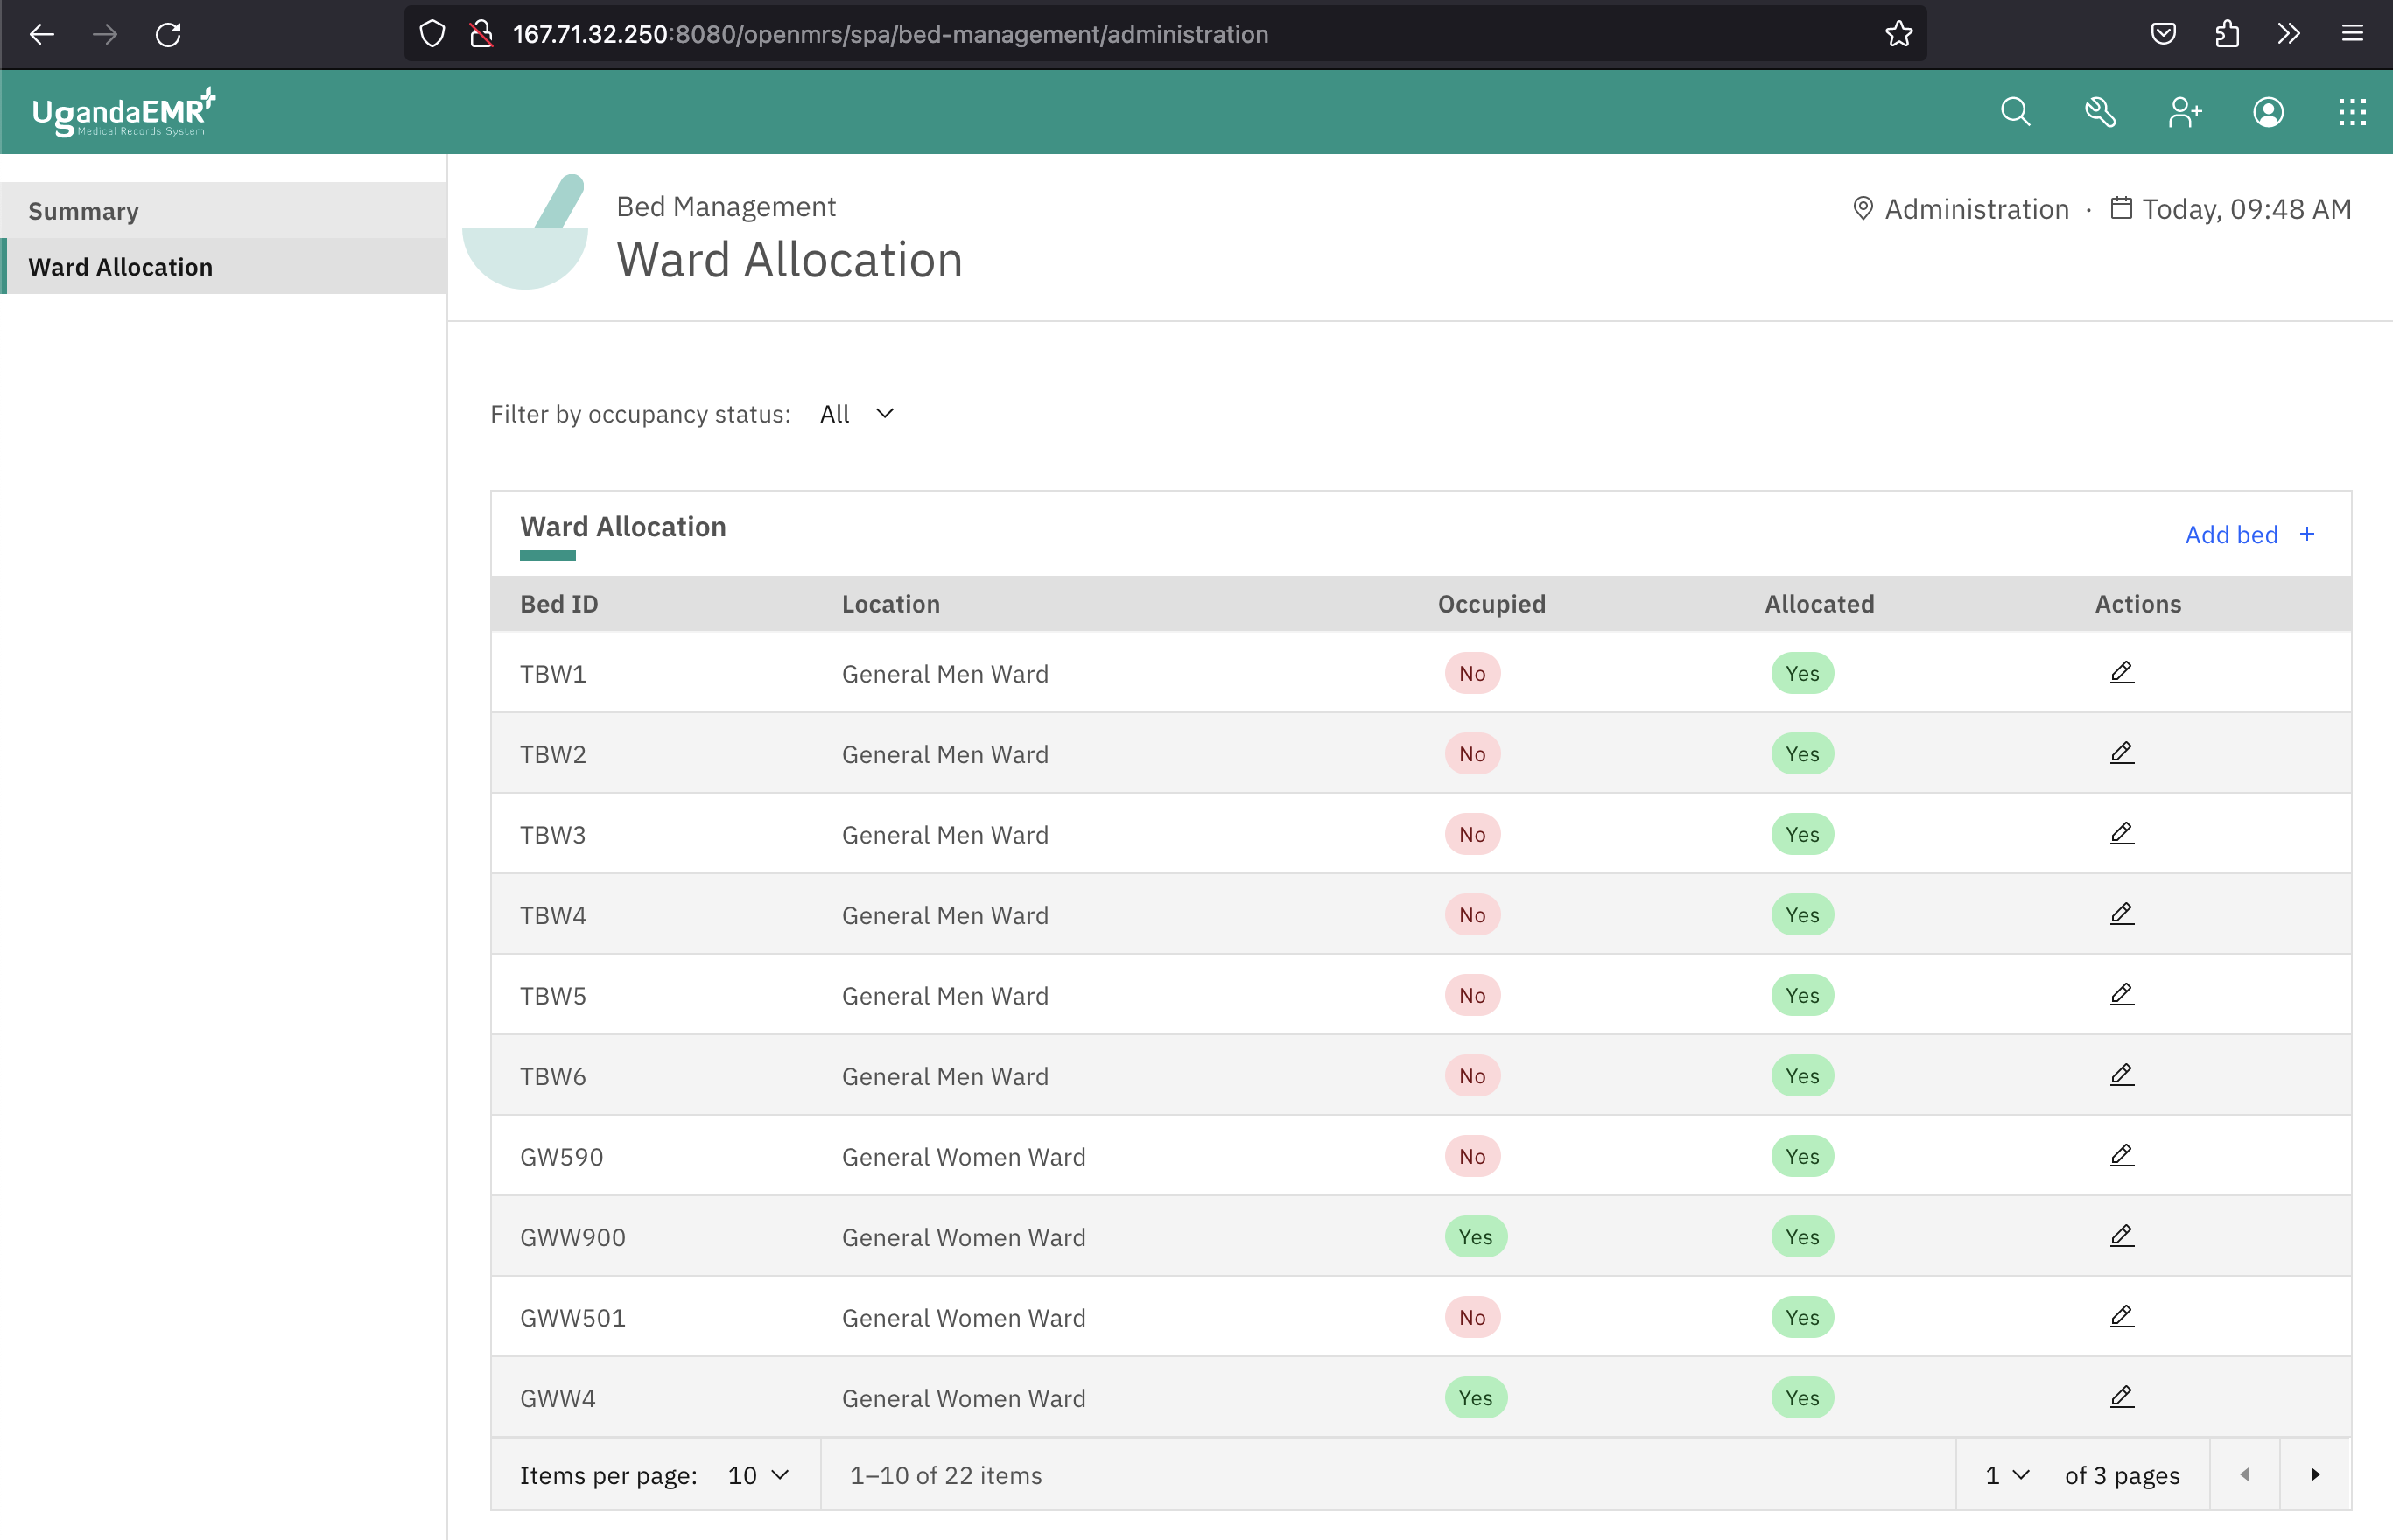Edit bed GWW4 with pencil icon
The image size is (2393, 1540).
click(2122, 1396)
